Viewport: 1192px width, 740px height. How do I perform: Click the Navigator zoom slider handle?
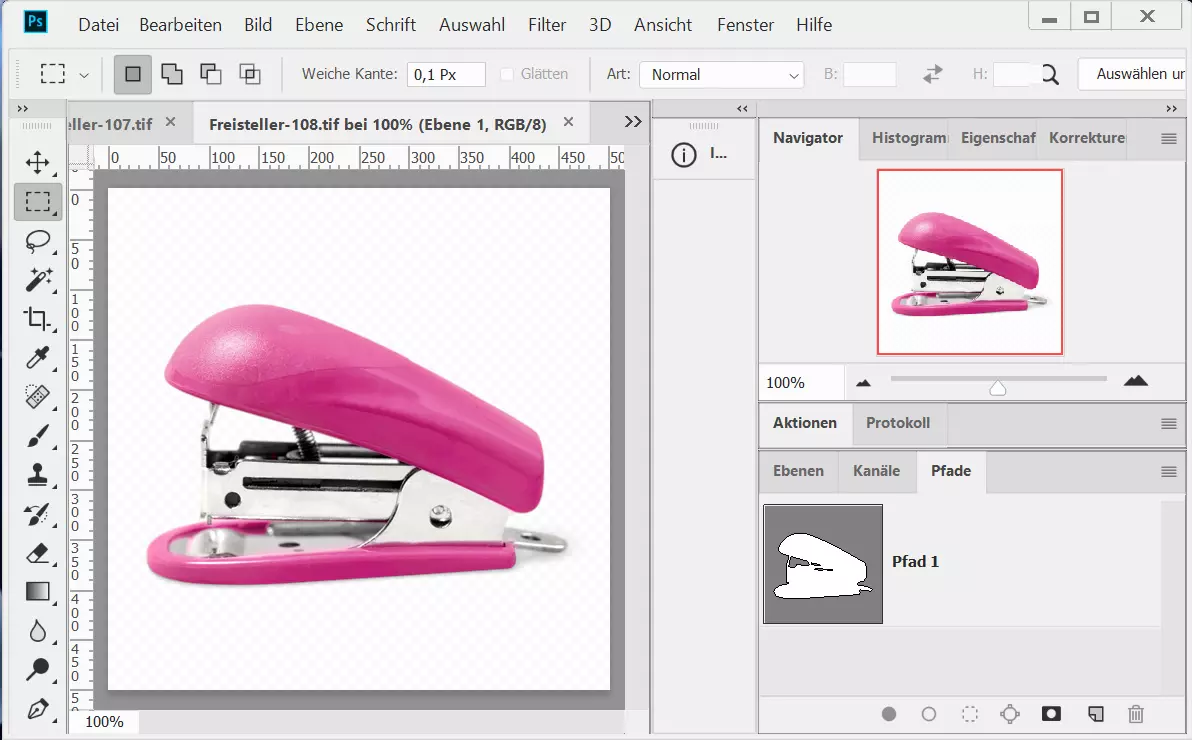(997, 387)
